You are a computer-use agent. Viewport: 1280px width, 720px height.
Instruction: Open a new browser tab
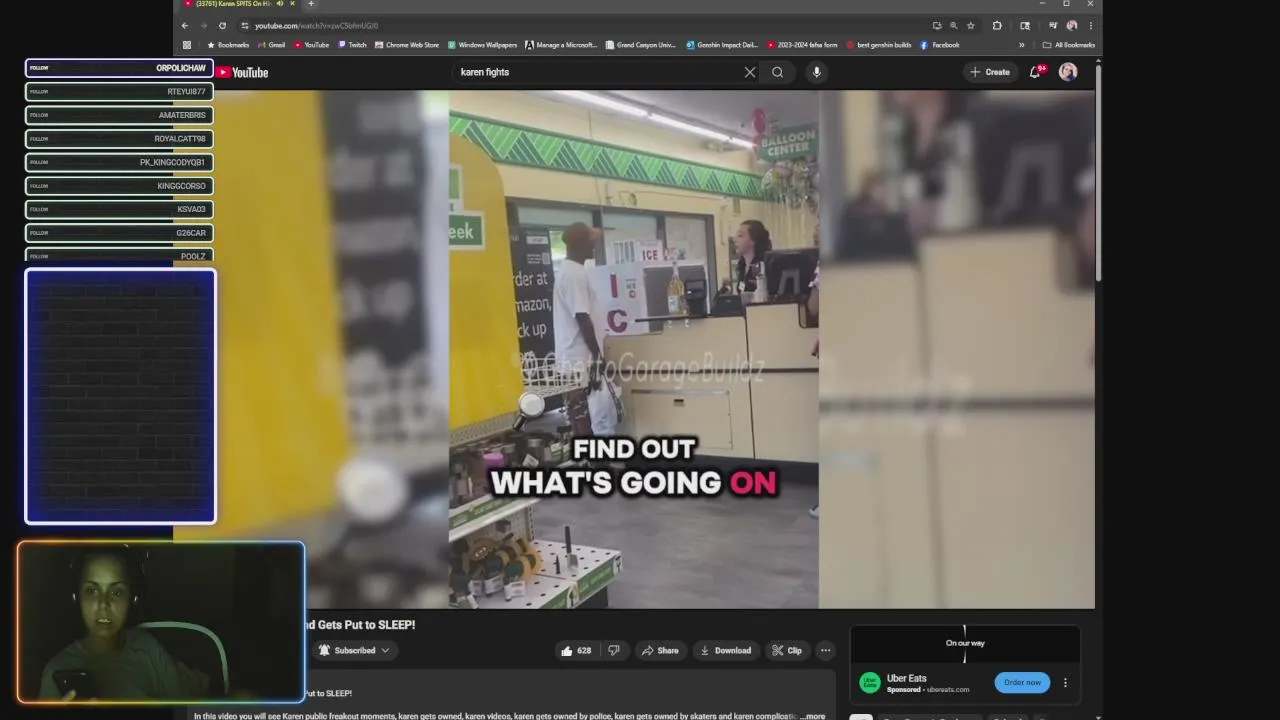311,4
